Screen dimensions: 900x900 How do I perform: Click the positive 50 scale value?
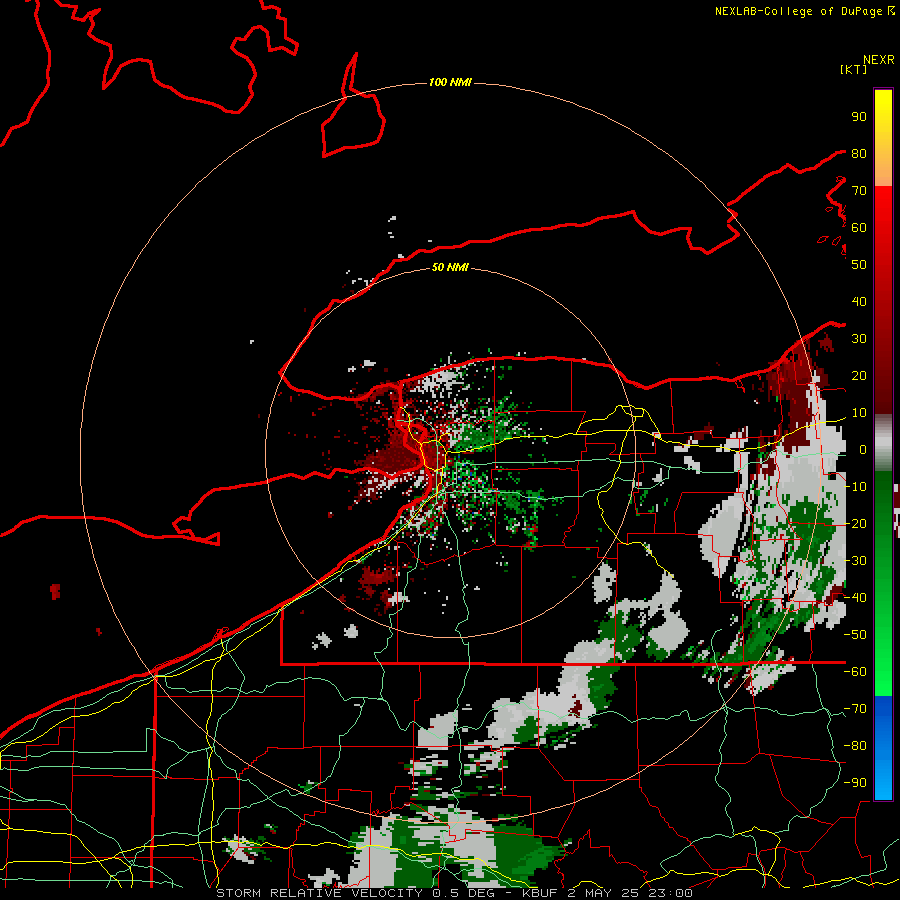pyautogui.click(x=859, y=265)
